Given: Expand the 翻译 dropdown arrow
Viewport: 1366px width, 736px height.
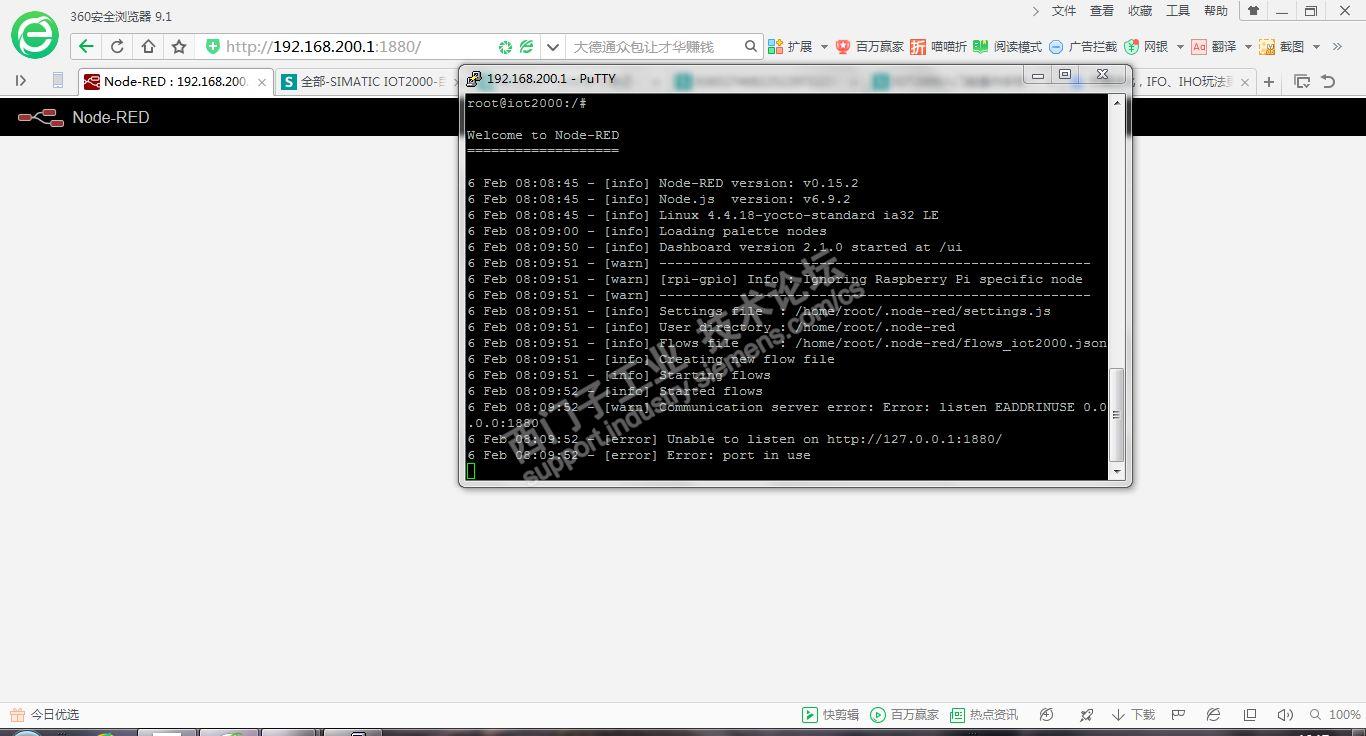Looking at the screenshot, I should (1248, 47).
